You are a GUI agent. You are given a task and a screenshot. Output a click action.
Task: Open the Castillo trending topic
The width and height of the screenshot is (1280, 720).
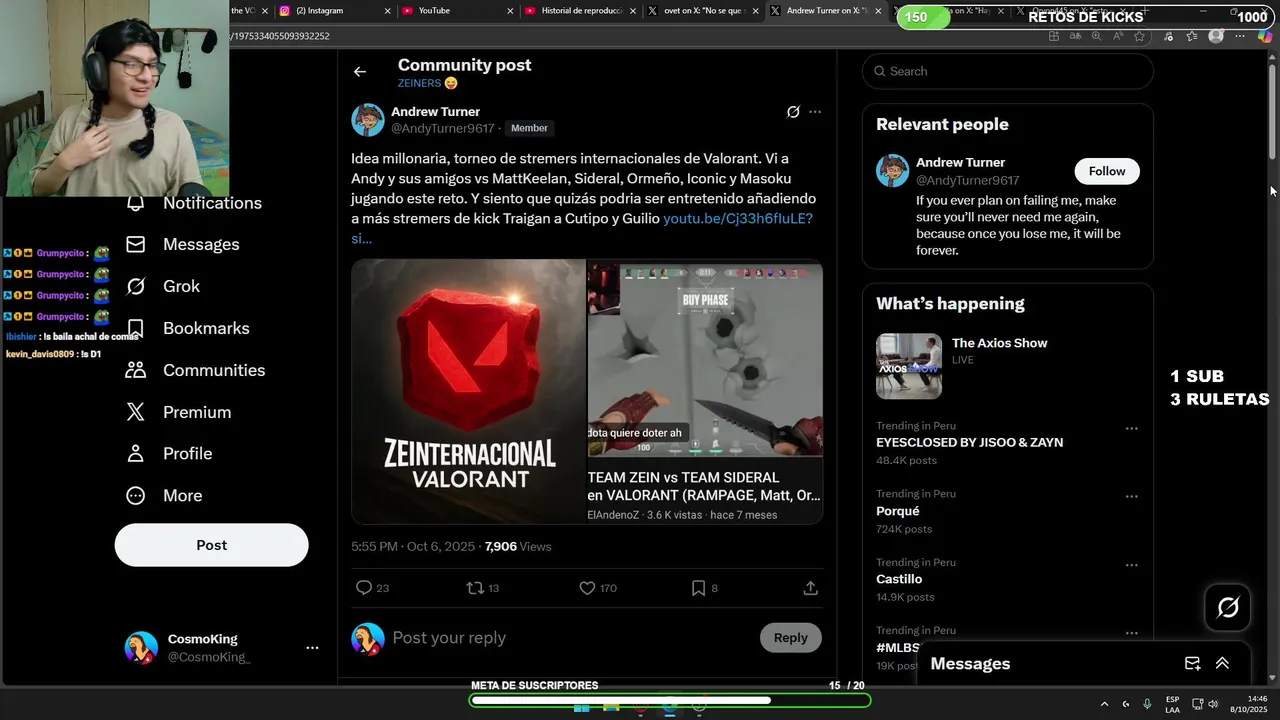899,579
